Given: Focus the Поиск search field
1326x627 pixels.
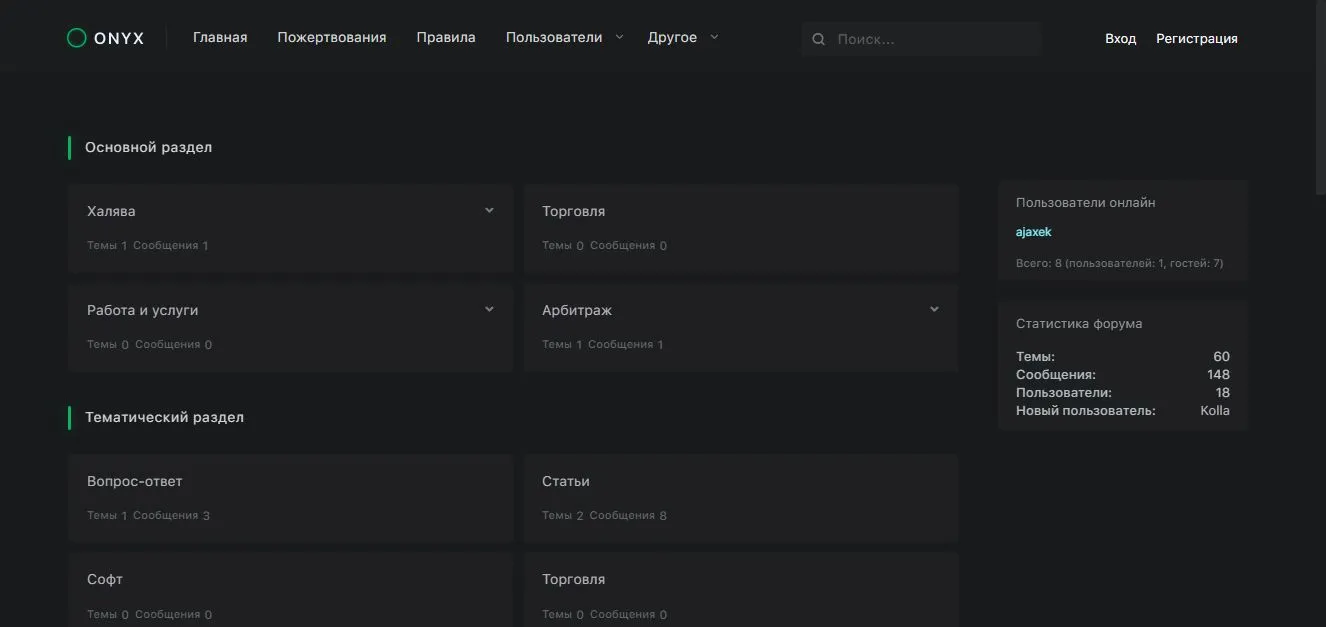Looking at the screenshot, I should tap(930, 39).
